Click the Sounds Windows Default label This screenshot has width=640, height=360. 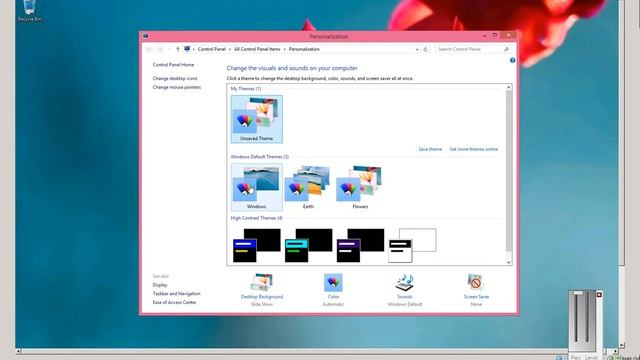tap(404, 304)
